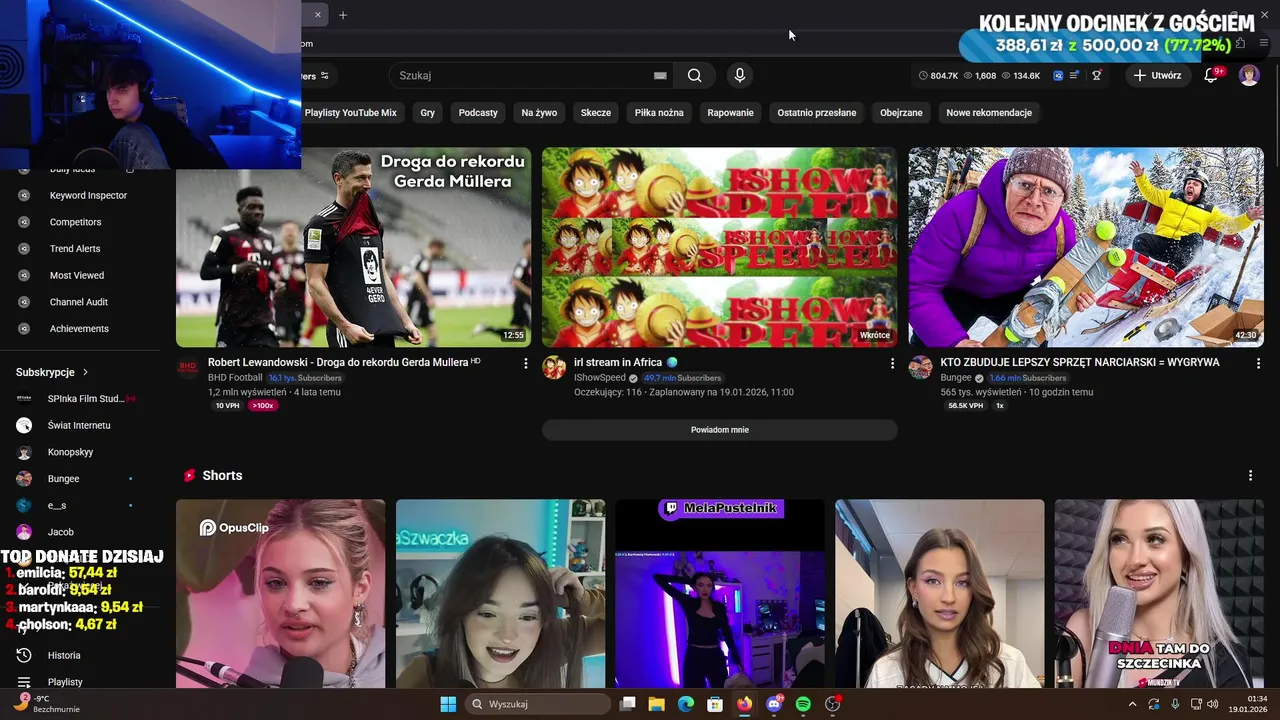Close the current browser tab
The height and width of the screenshot is (720, 1280).
[318, 15]
